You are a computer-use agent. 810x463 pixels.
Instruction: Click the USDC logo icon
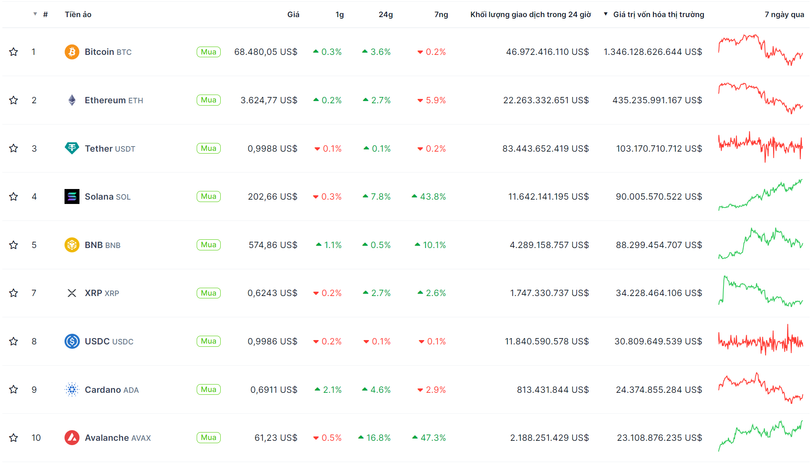[72, 341]
